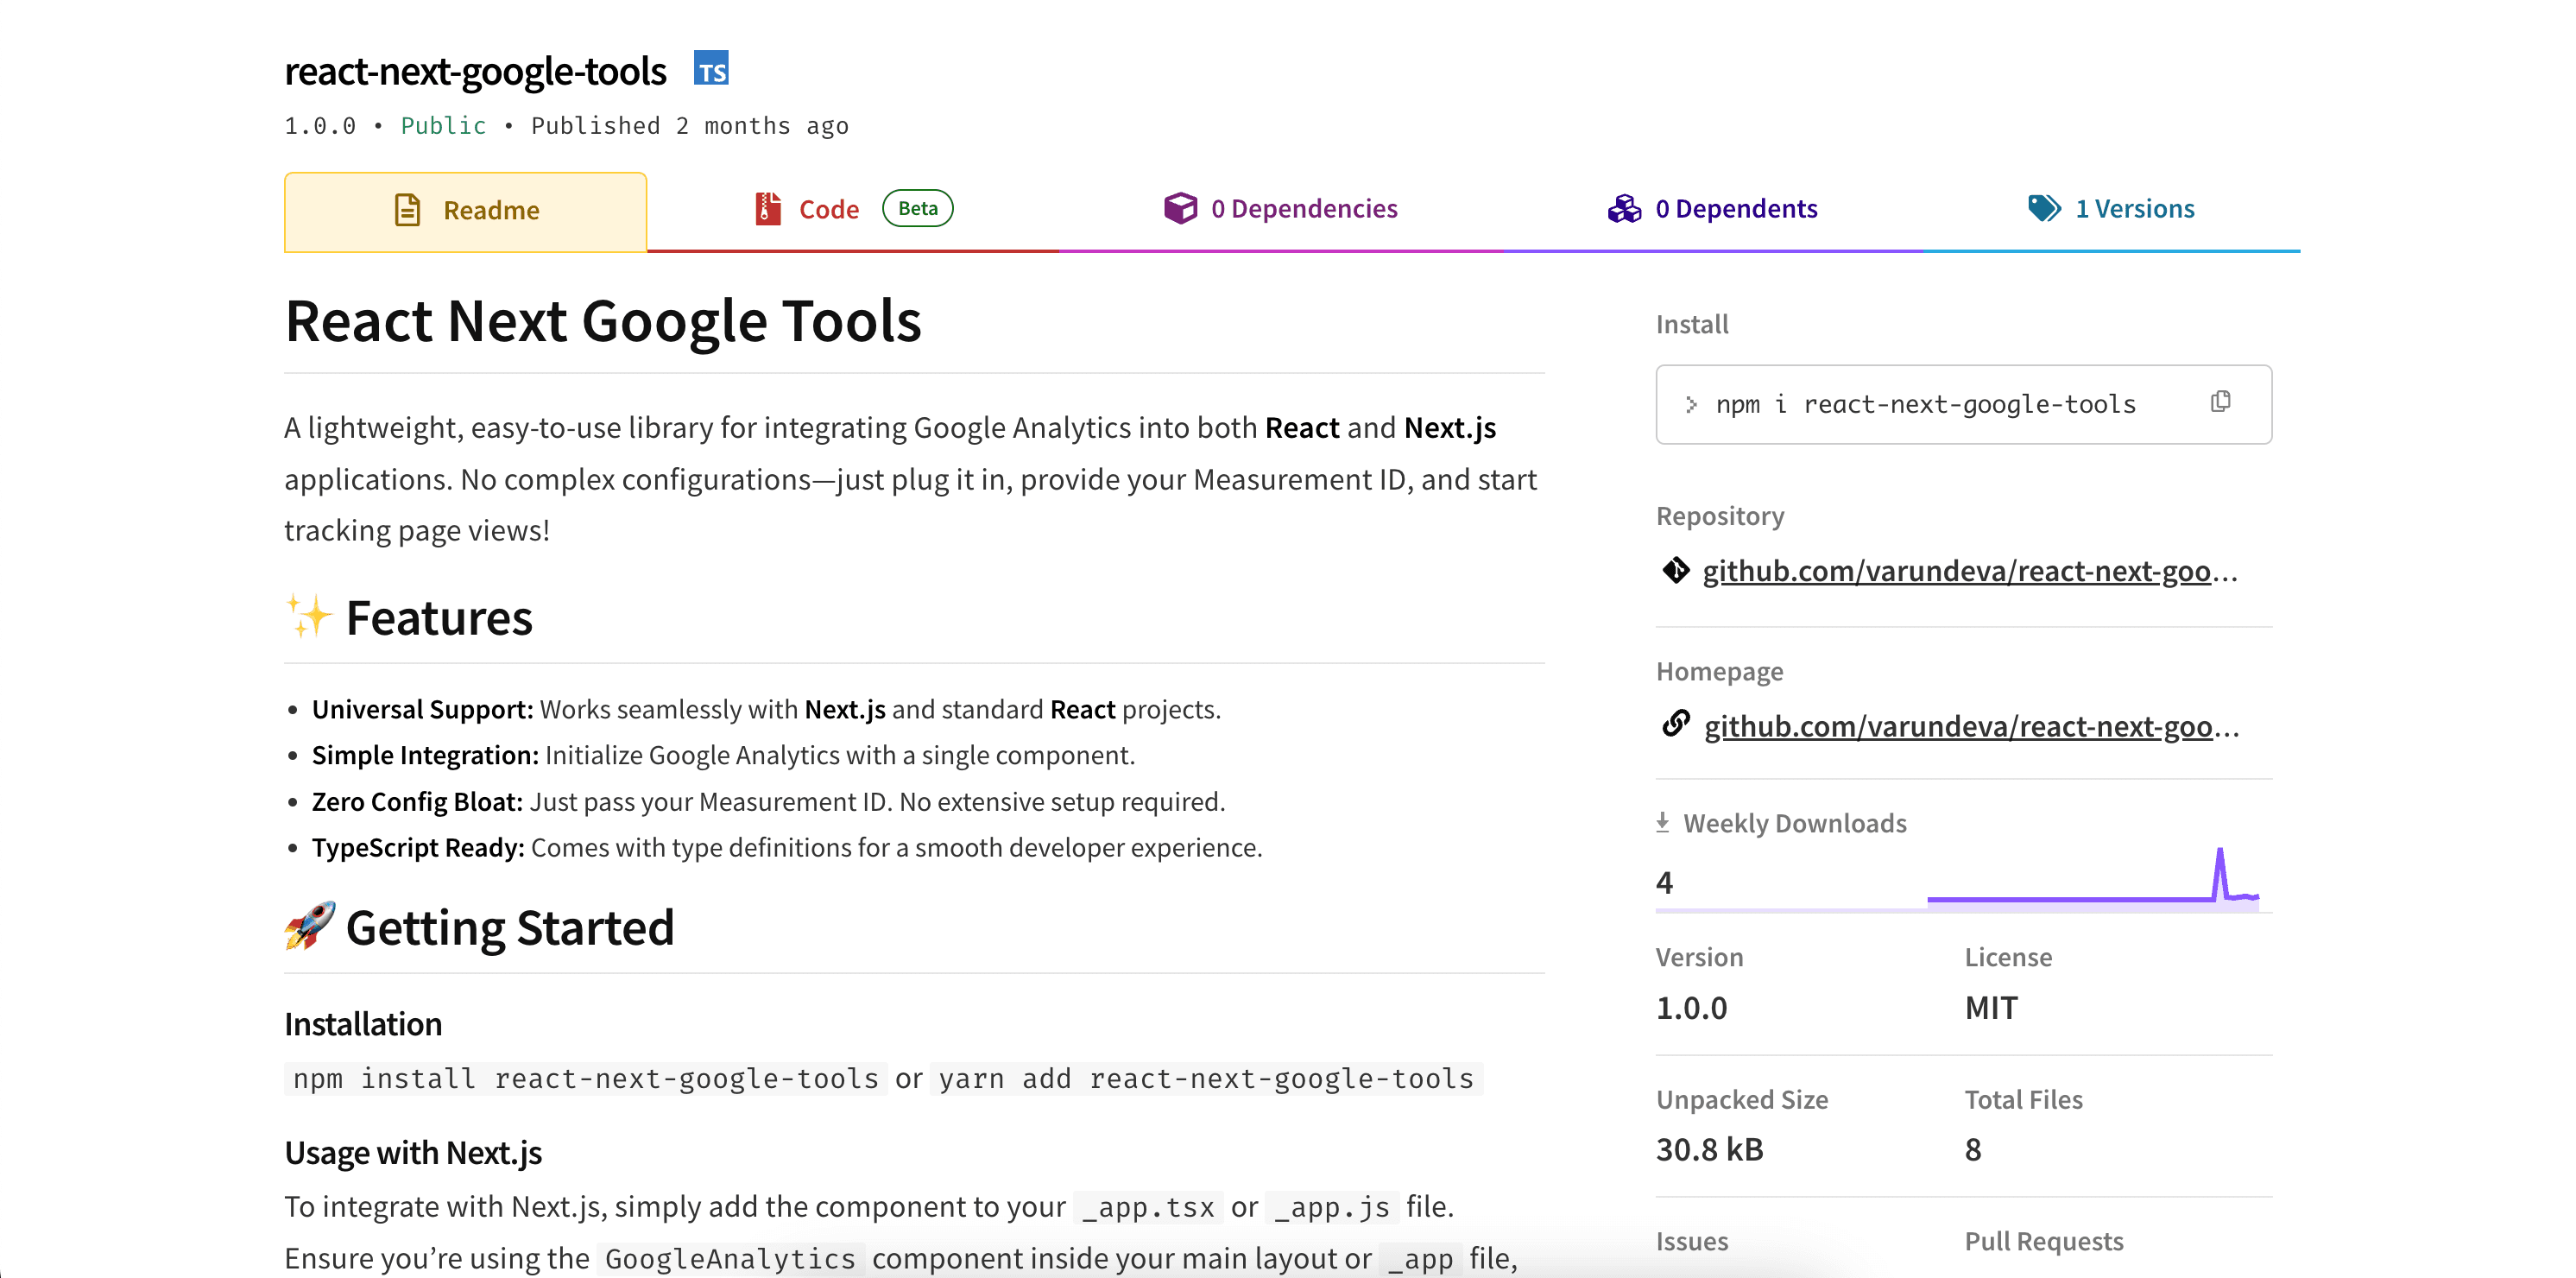Click the Readme document icon
Image resolution: width=2576 pixels, height=1278 pixels.
pyautogui.click(x=408, y=210)
